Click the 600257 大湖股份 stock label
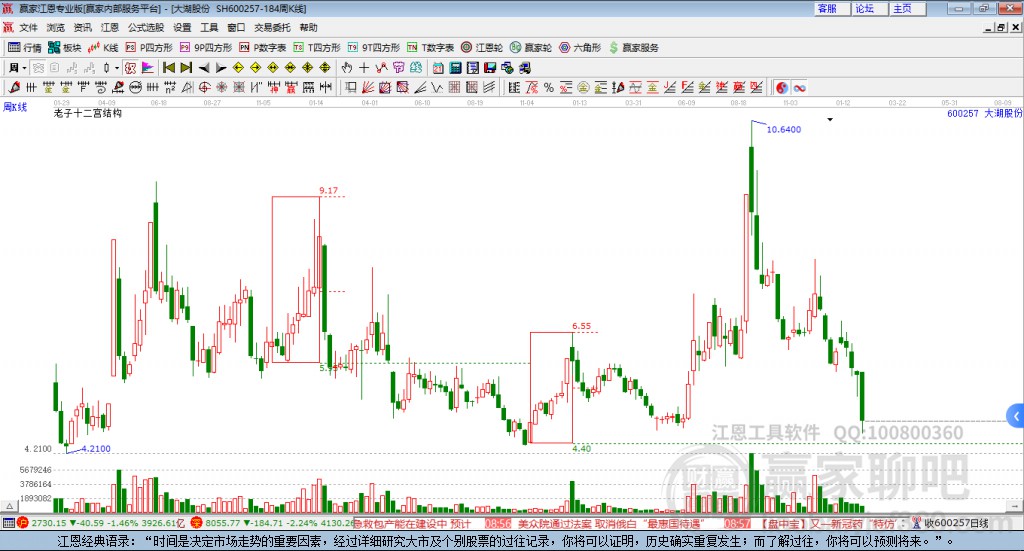The height and width of the screenshot is (551, 1024). coord(984,113)
